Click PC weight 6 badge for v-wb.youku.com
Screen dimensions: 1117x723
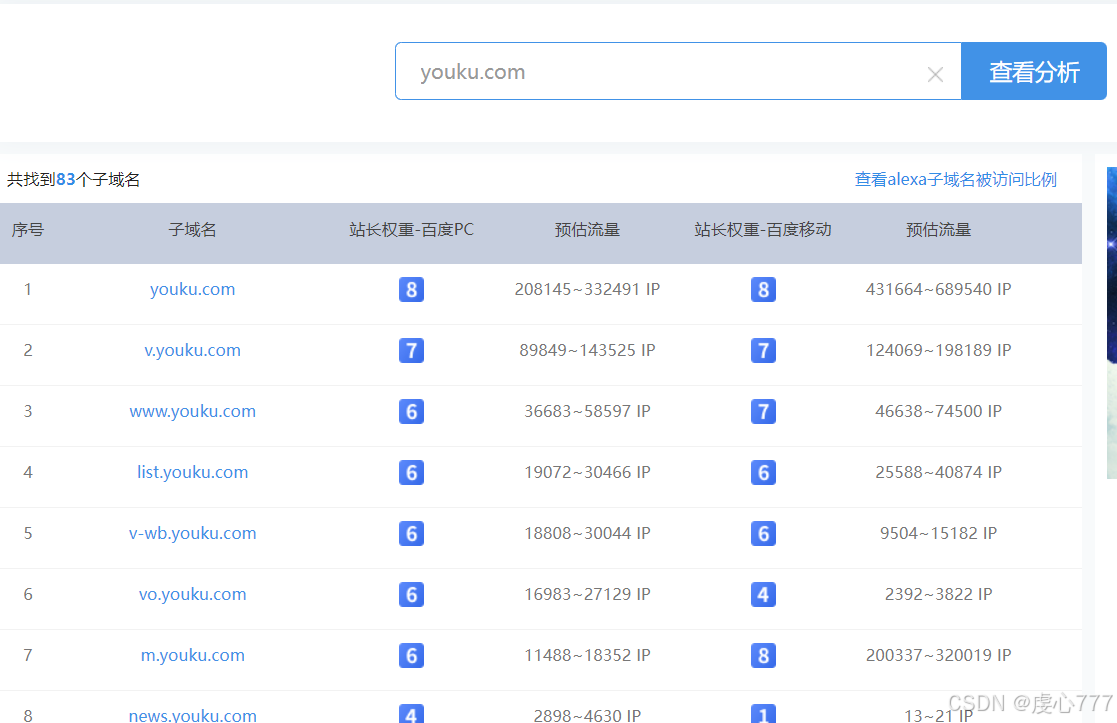pos(411,534)
